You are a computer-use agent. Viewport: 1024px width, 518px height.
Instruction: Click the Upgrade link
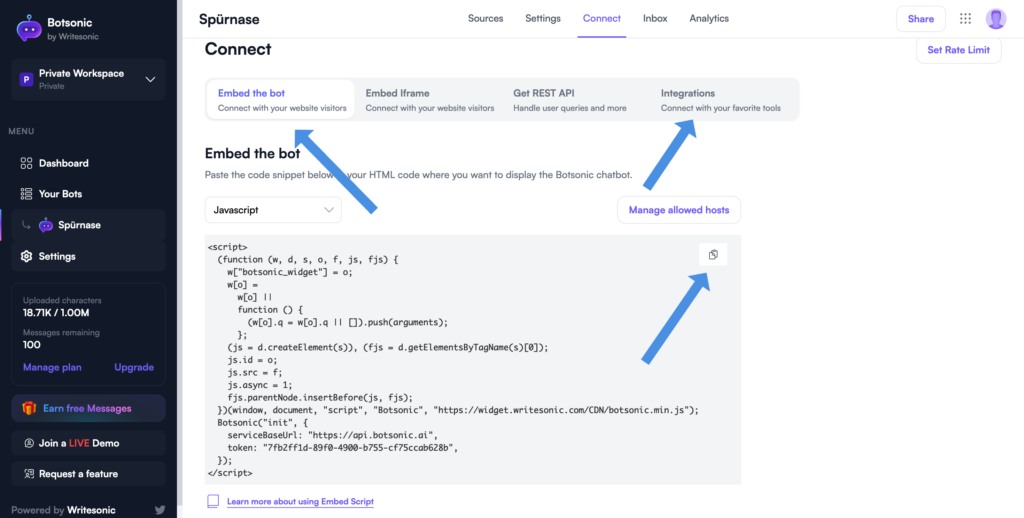coord(134,367)
